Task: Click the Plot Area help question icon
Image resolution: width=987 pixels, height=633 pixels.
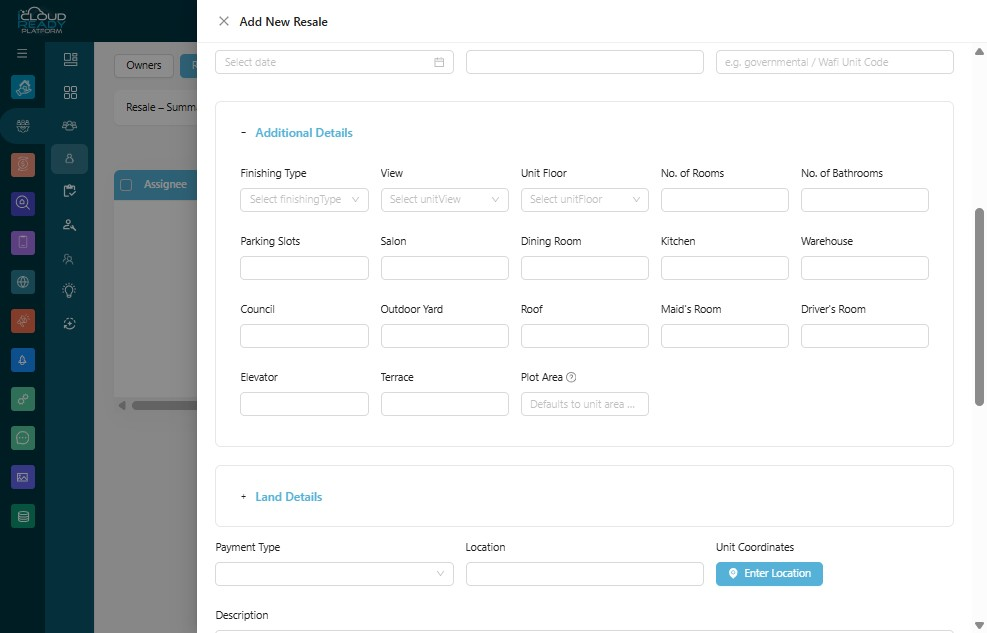Action: 571,377
